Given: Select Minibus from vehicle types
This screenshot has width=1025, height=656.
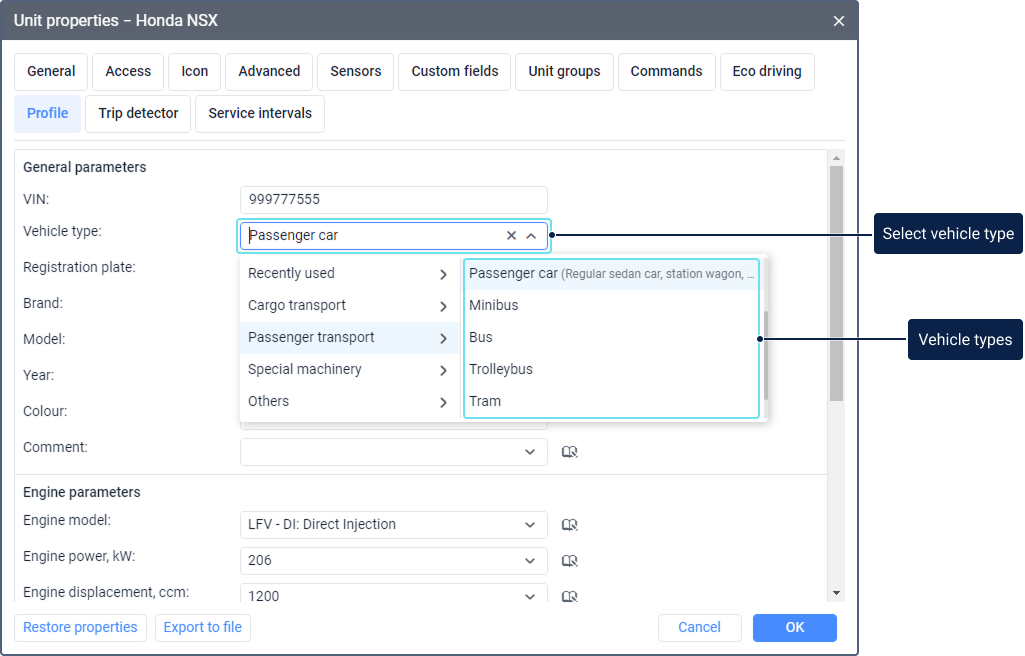Looking at the screenshot, I should tap(493, 305).
